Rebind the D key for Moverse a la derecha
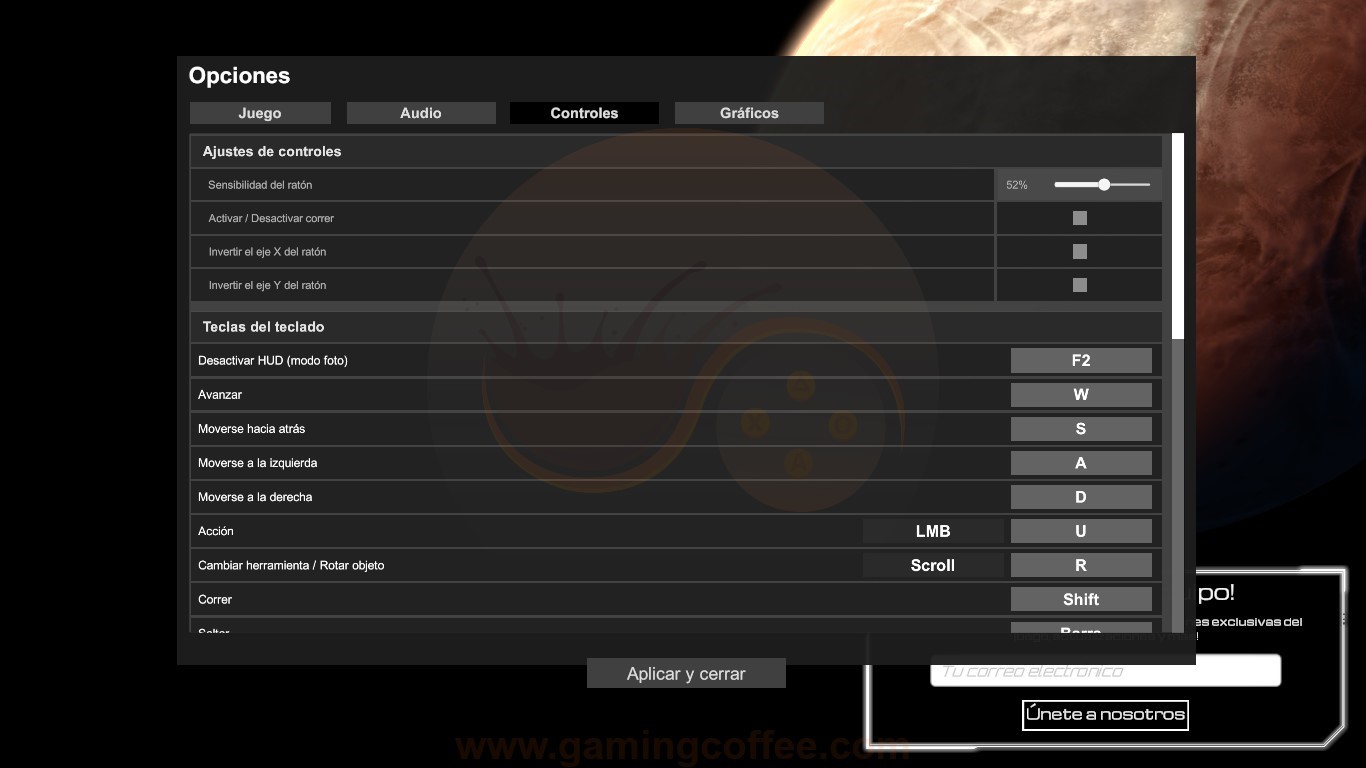 coord(1081,497)
